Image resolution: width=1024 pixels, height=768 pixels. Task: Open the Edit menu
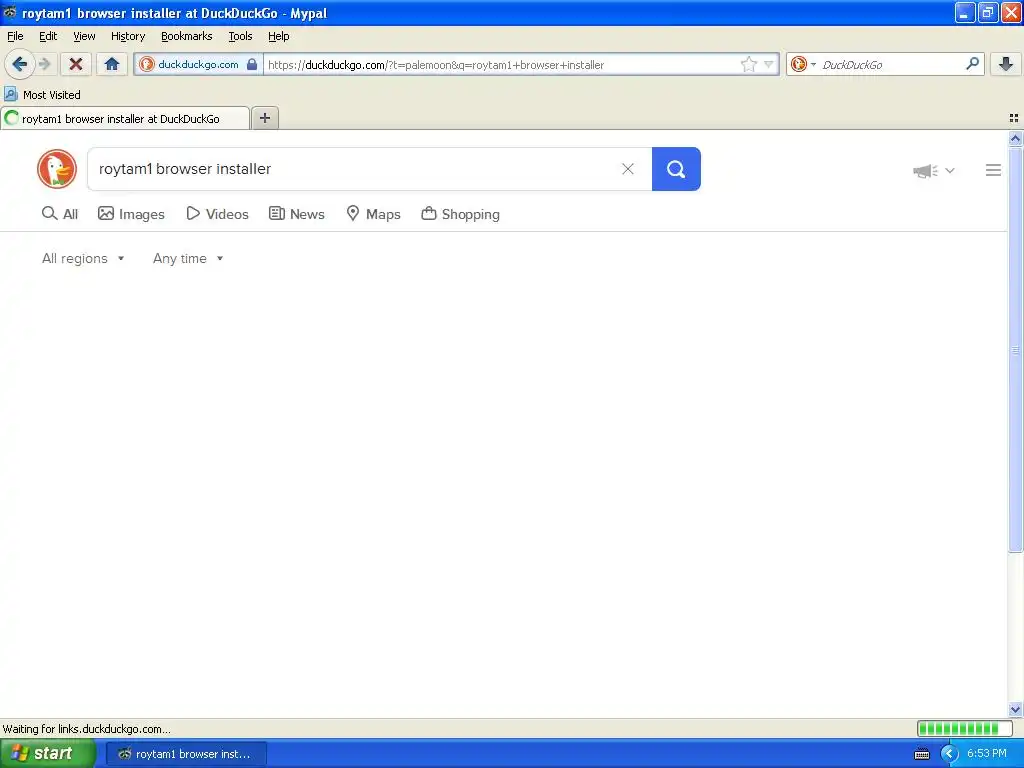[x=48, y=36]
